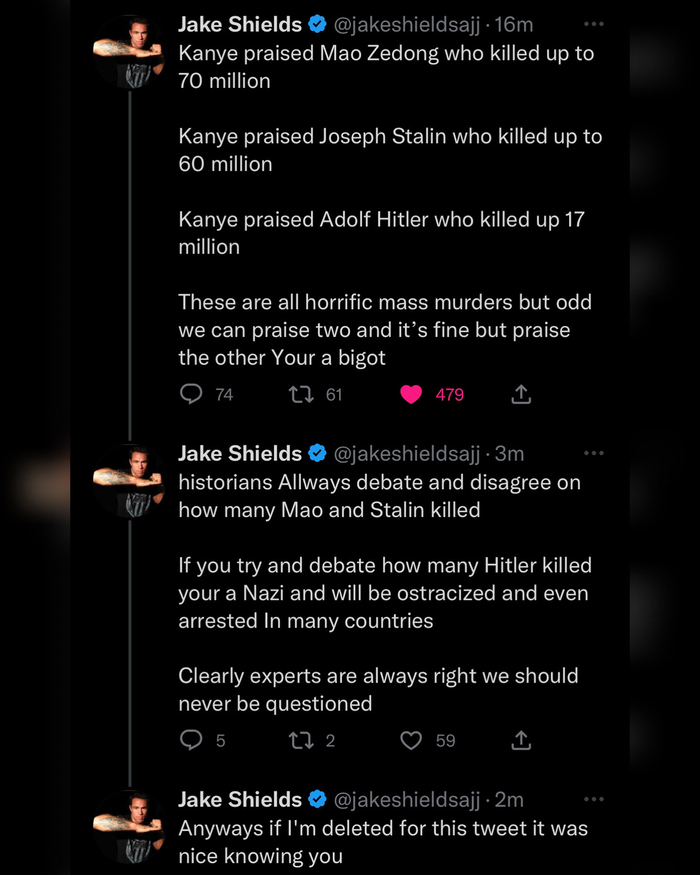
Task: Share the first tweet via share icon
Action: (x=520, y=395)
